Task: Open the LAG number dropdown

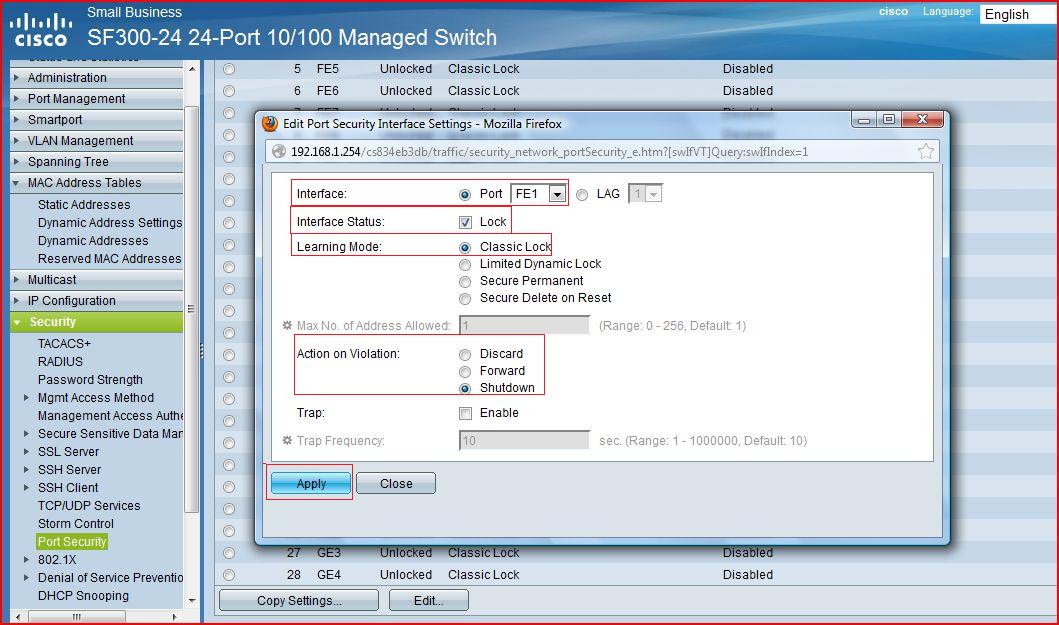Action: click(645, 194)
